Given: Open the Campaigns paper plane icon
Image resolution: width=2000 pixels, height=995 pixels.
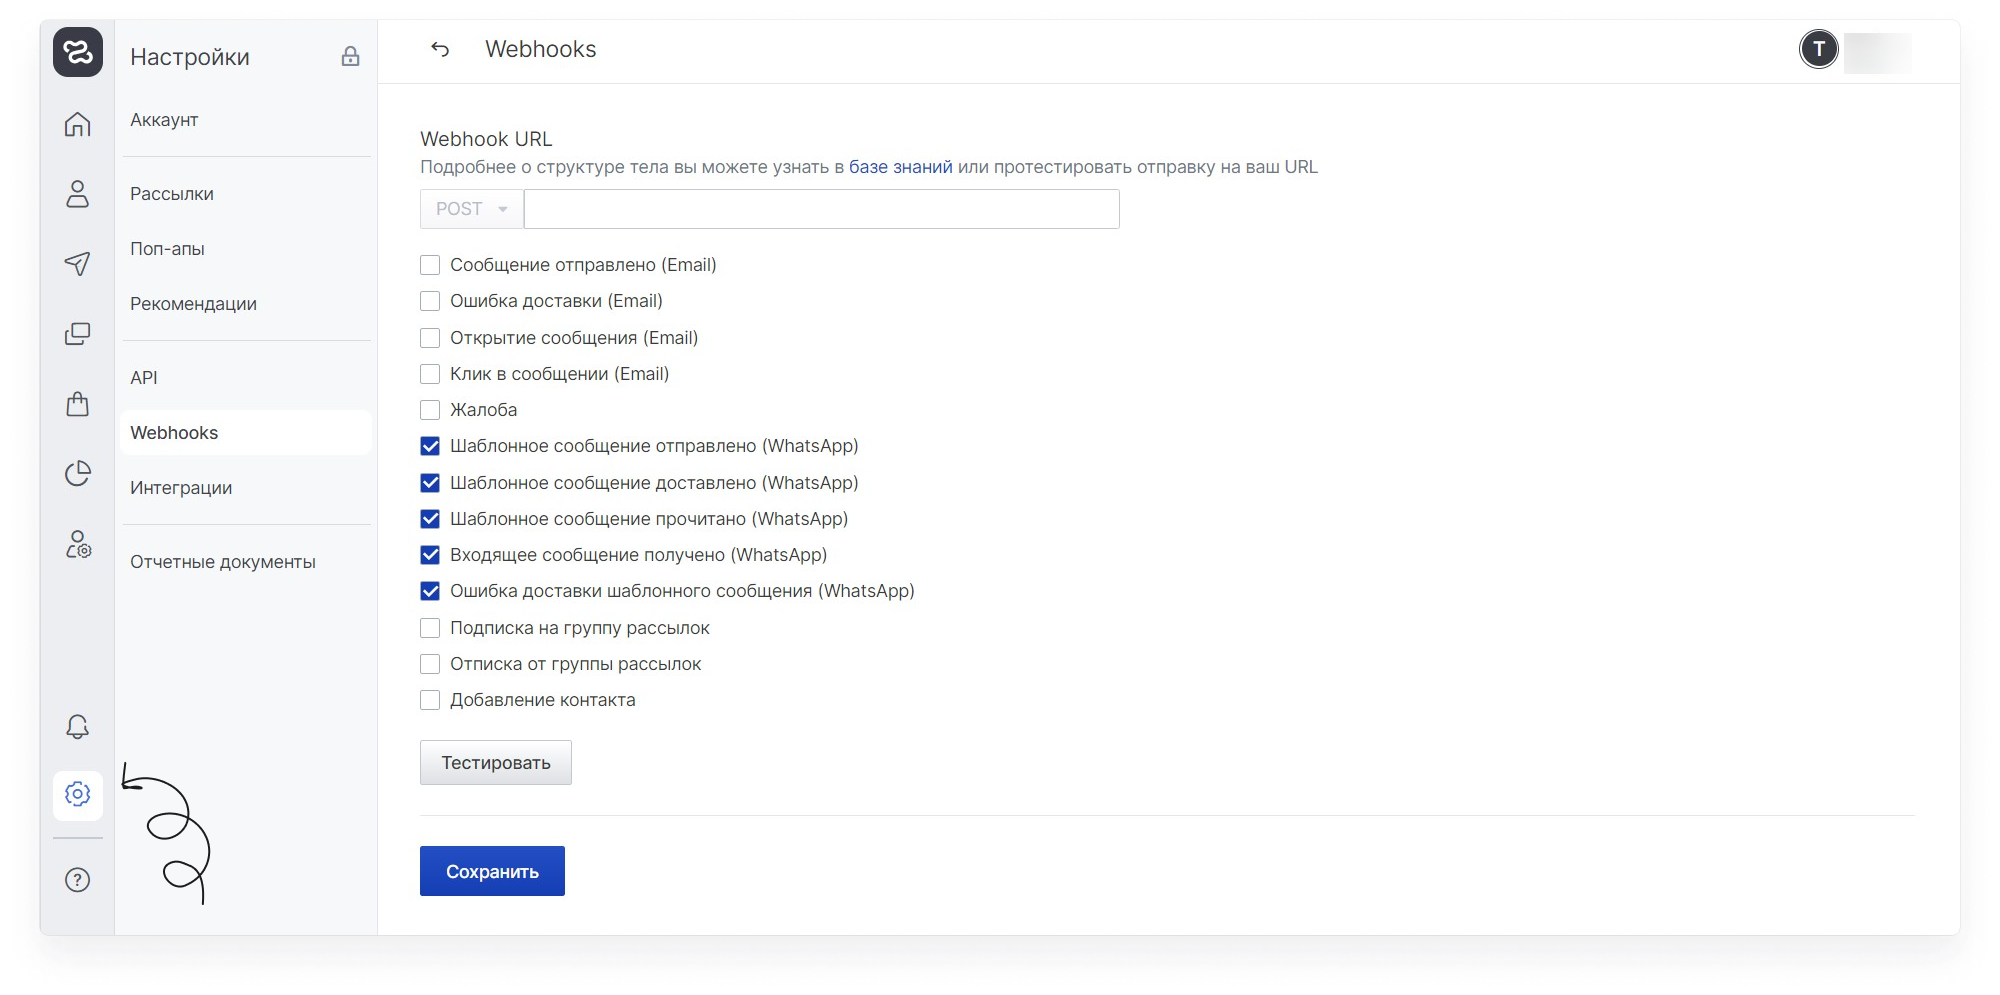Looking at the screenshot, I should click(78, 263).
